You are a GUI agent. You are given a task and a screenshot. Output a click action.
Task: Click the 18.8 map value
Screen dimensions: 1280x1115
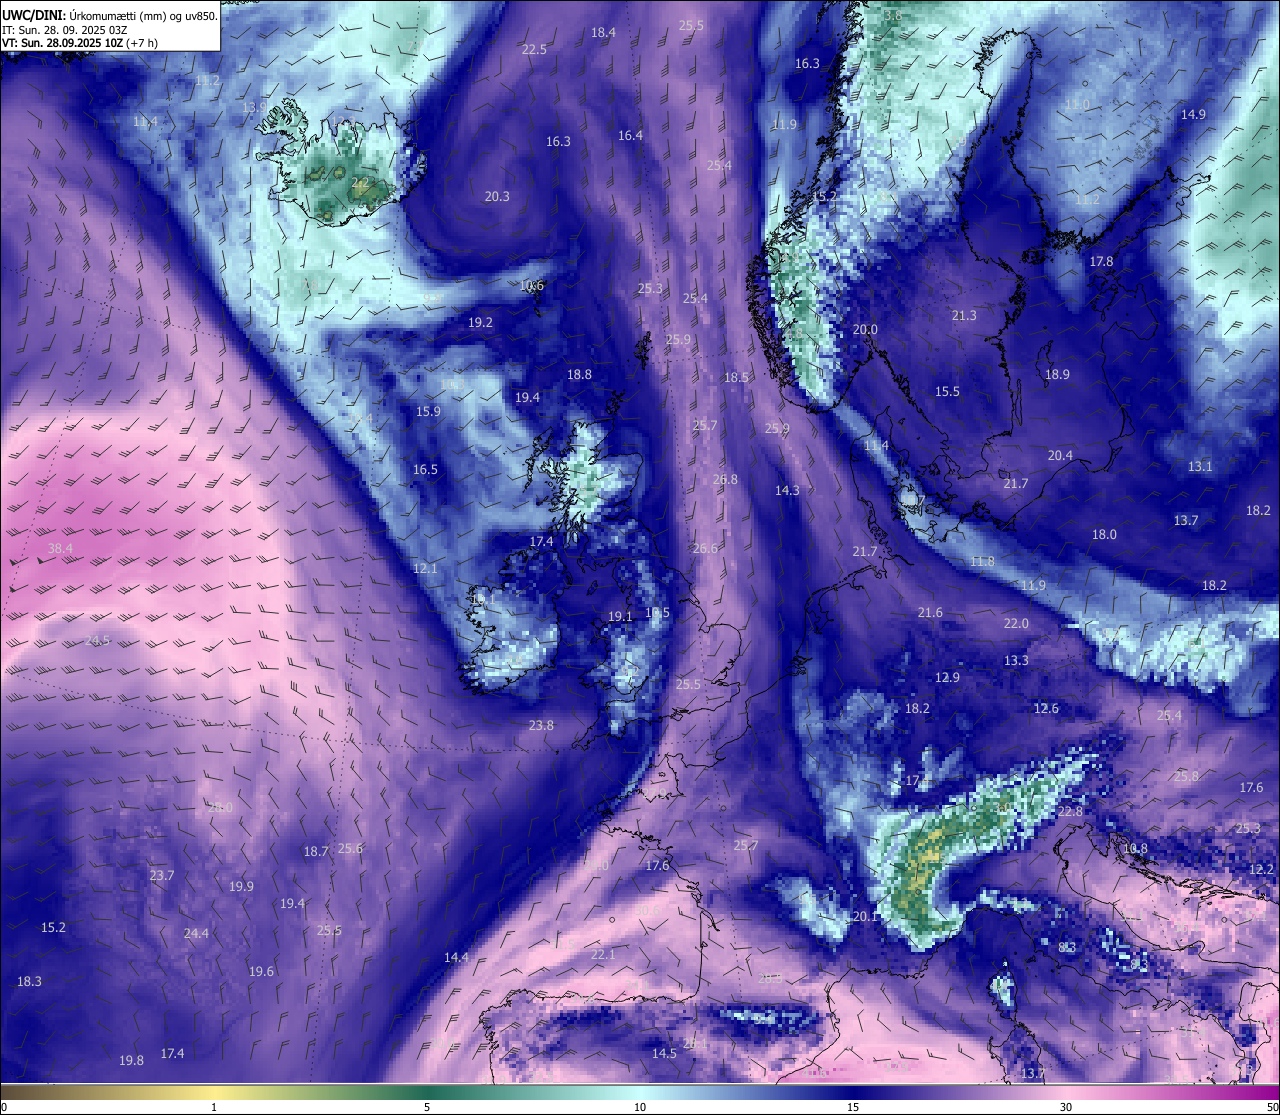pyautogui.click(x=579, y=375)
